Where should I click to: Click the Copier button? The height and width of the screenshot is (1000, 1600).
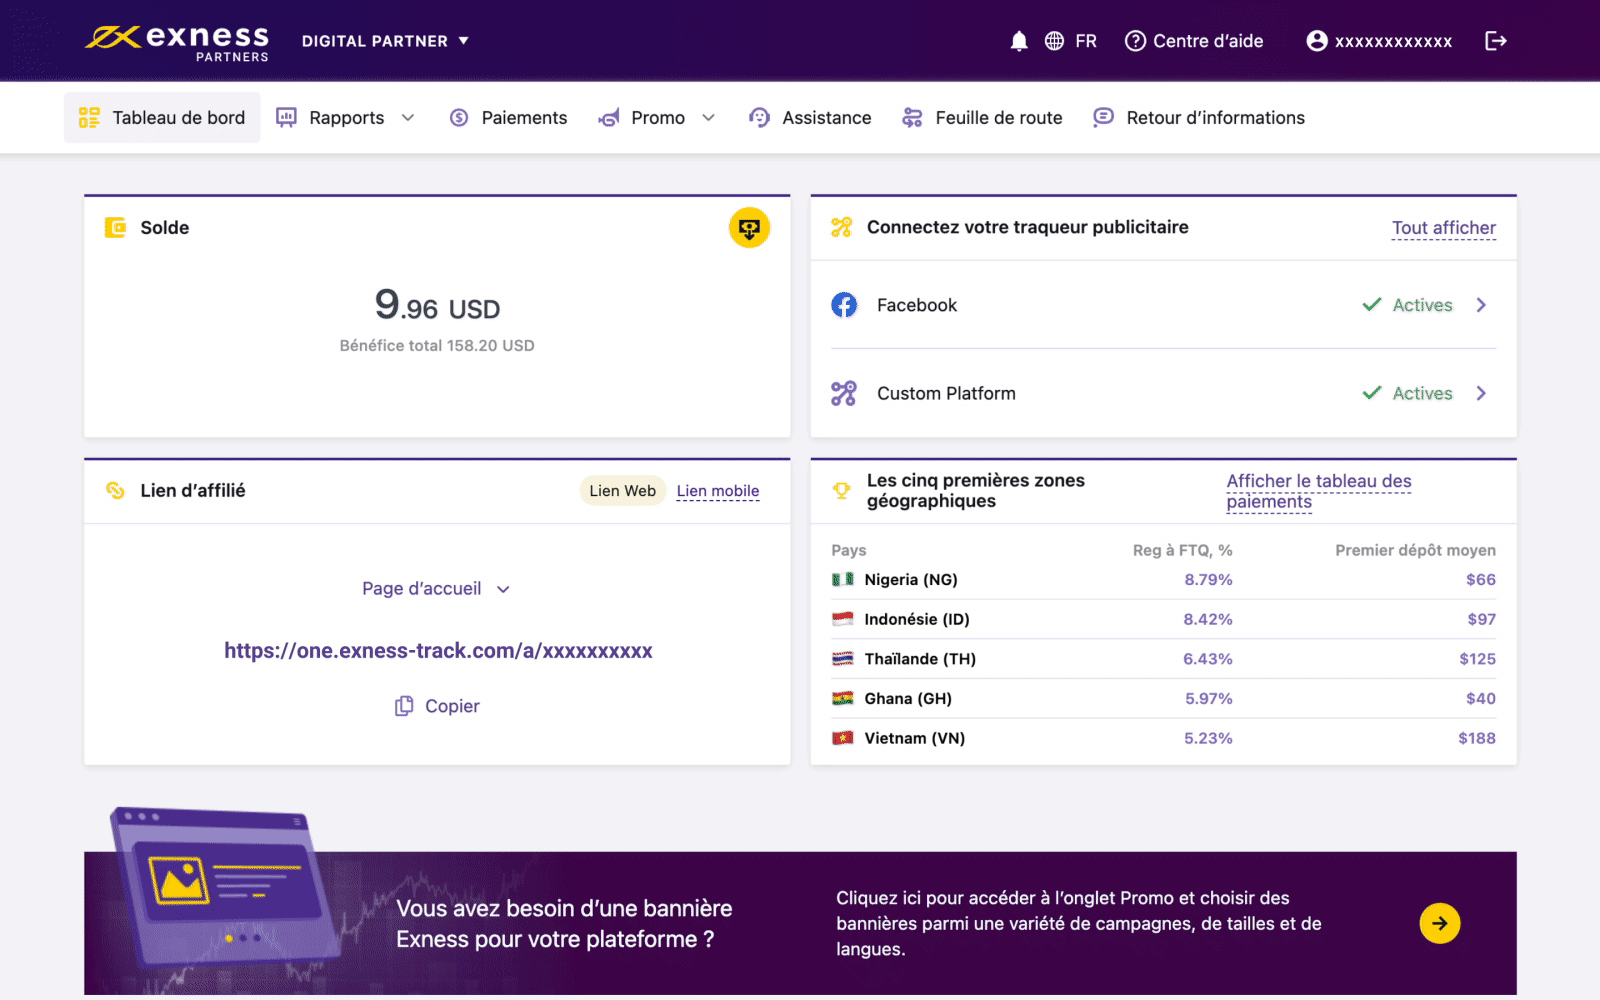pyautogui.click(x=437, y=706)
